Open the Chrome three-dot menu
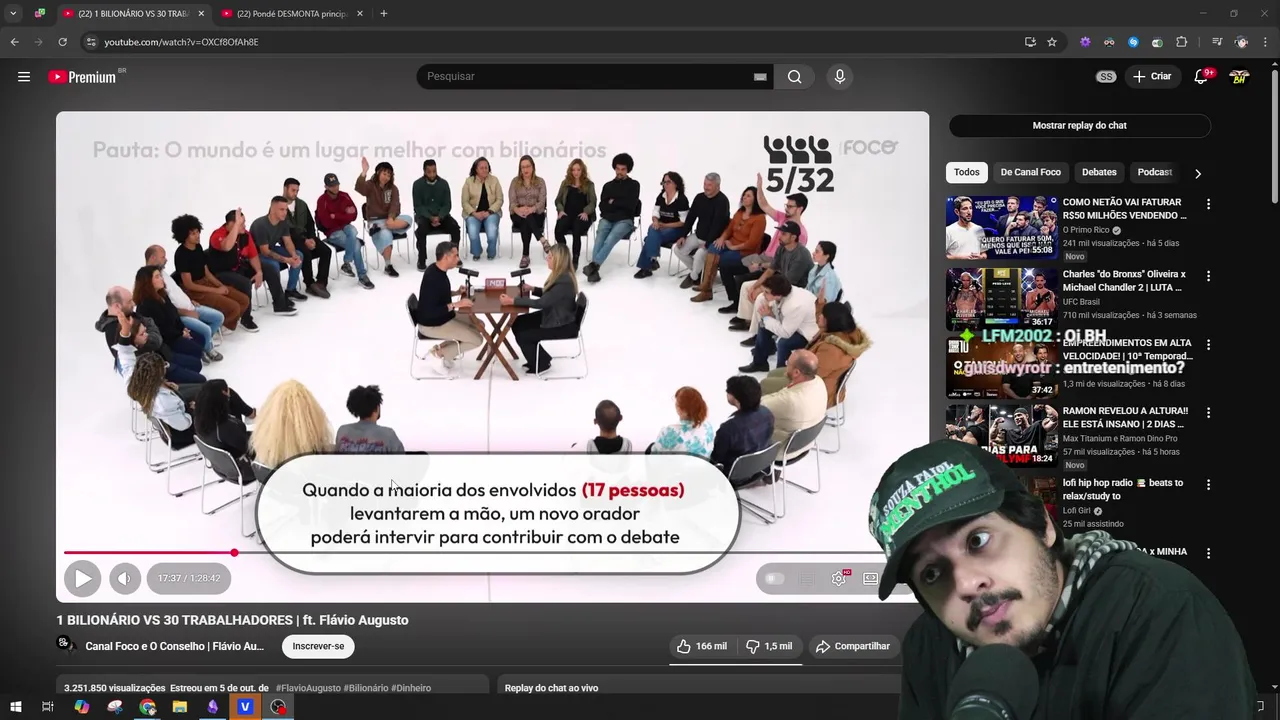1280x720 pixels. point(1266,42)
